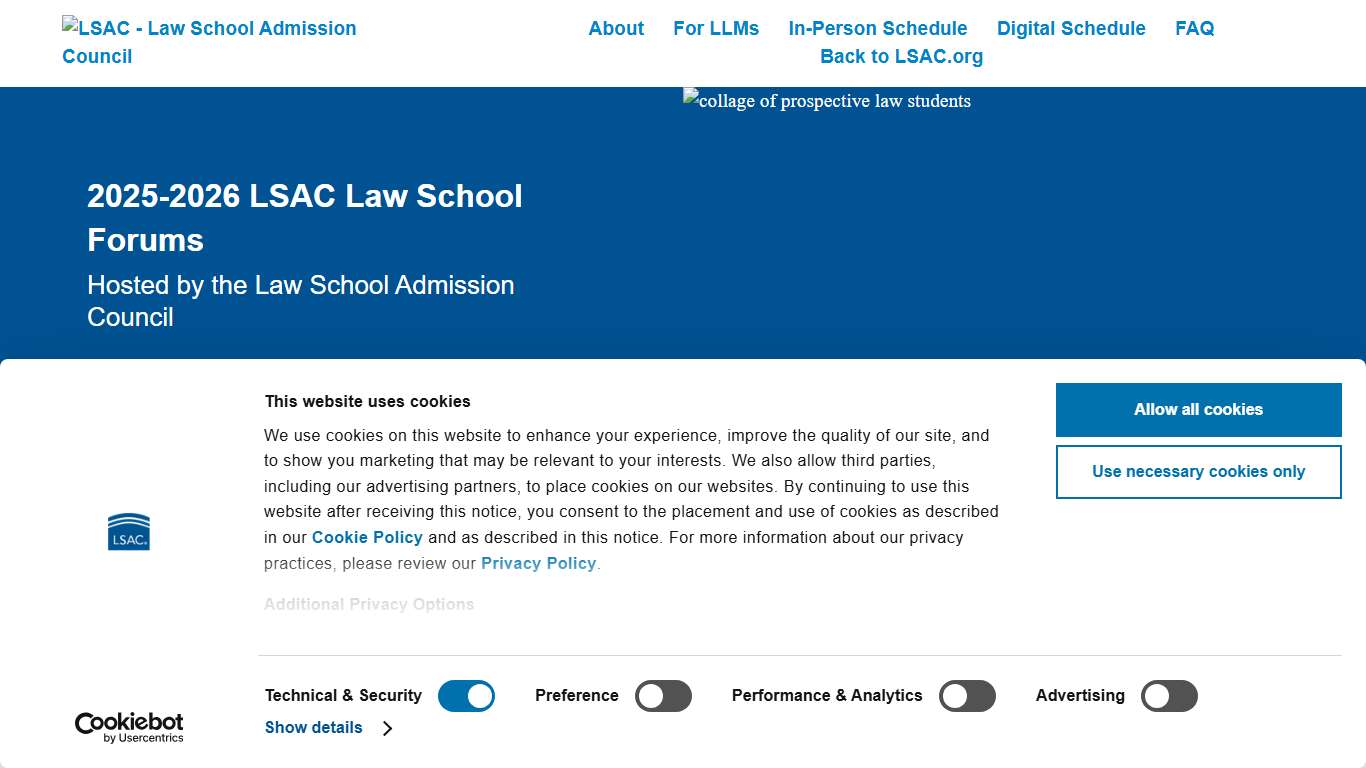The height and width of the screenshot is (768, 1366).
Task: Click the LSAC logo in the top-left corner
Action: tap(209, 42)
